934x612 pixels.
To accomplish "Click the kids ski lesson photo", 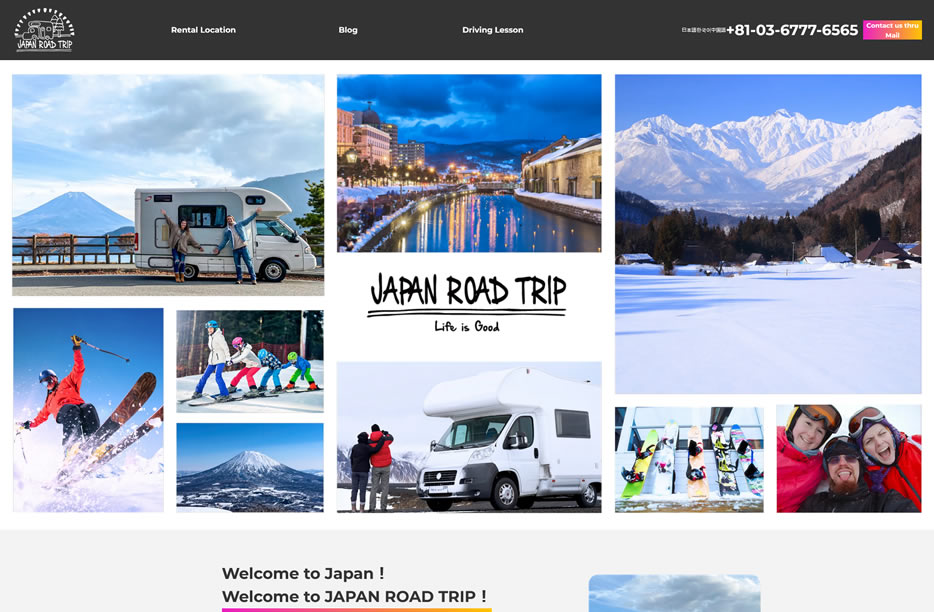I will (x=250, y=361).
